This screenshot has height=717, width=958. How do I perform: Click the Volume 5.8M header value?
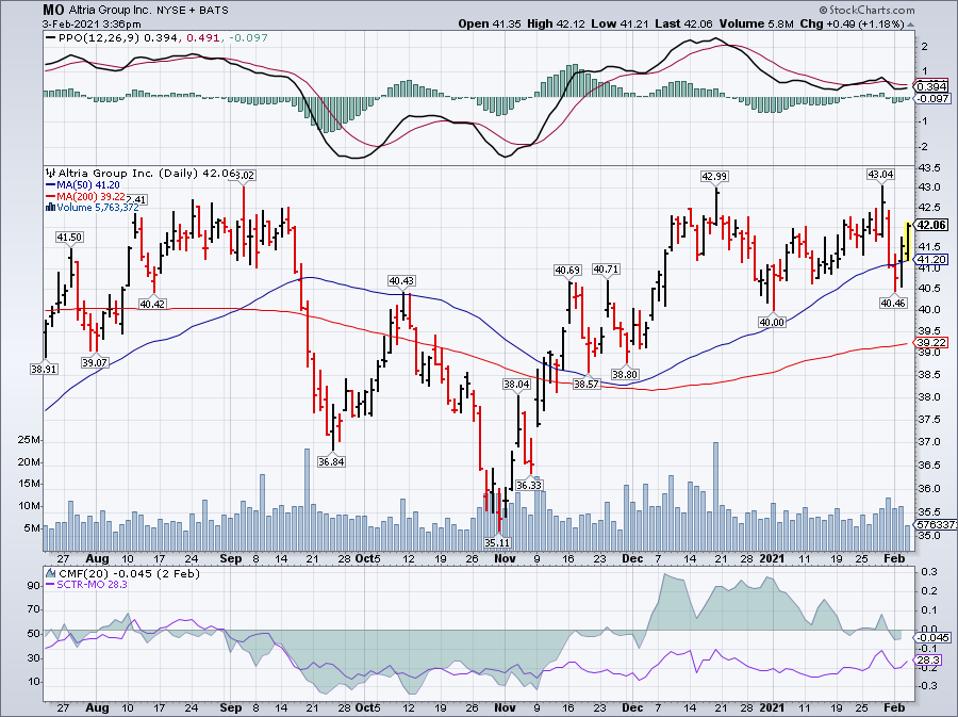756,24
